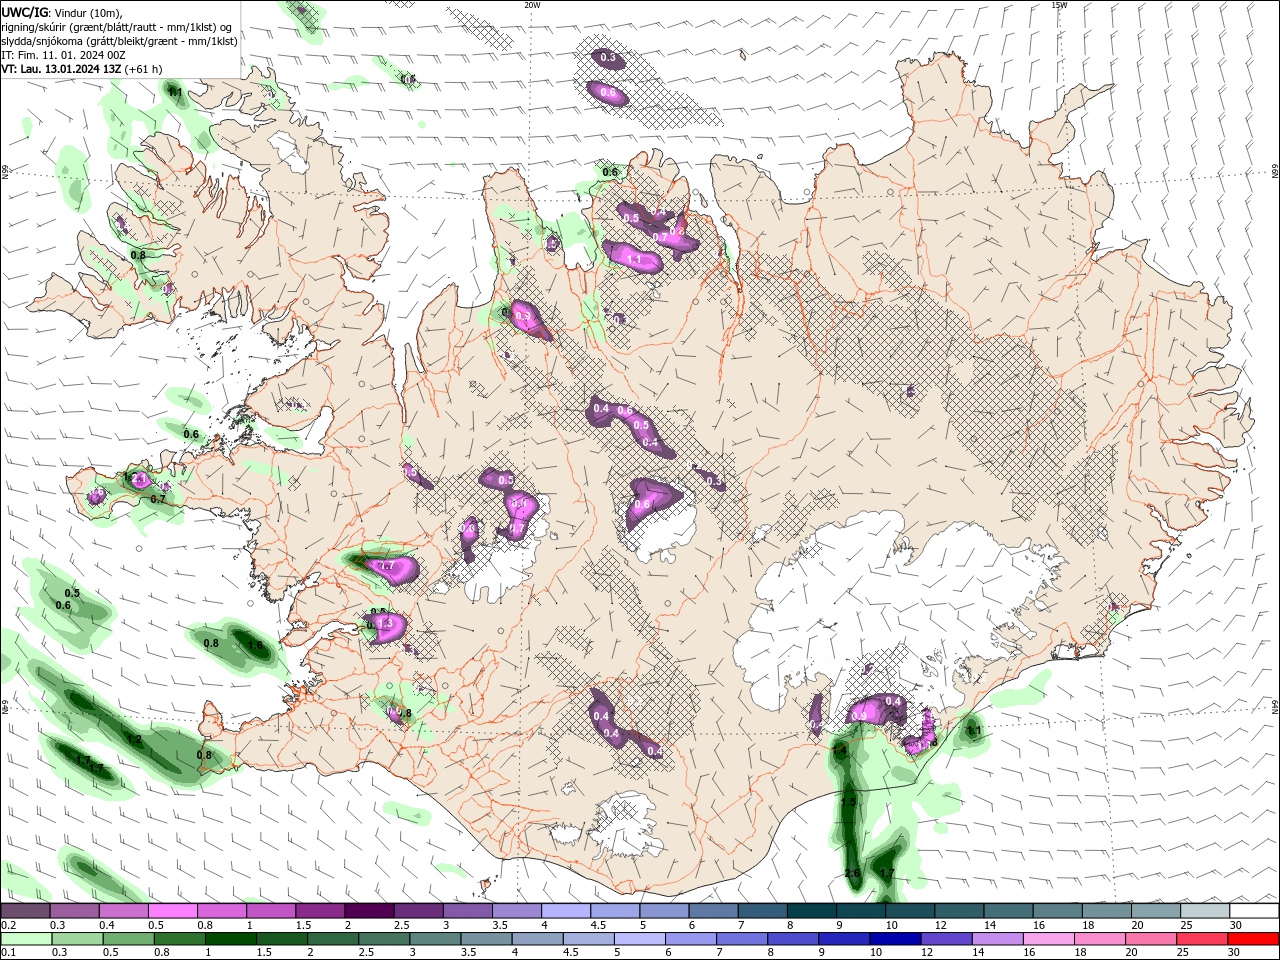
Task: Click the 1.2 precipitation value on the map
Action: (134, 740)
